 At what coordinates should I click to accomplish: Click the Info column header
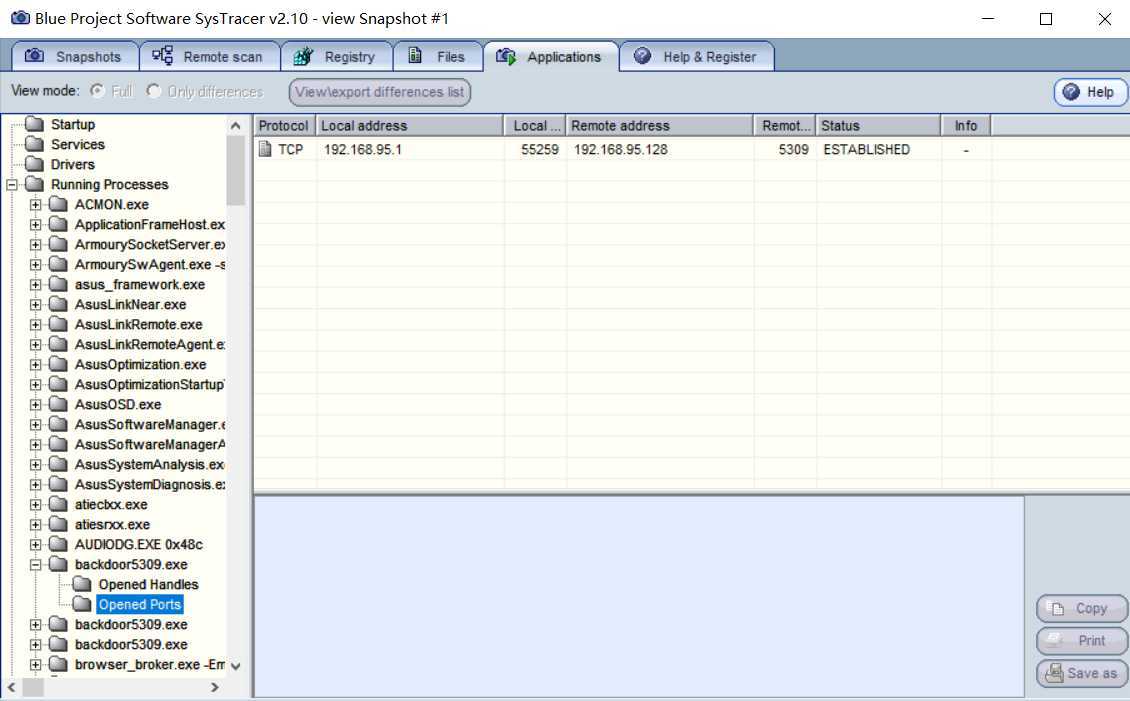(966, 125)
